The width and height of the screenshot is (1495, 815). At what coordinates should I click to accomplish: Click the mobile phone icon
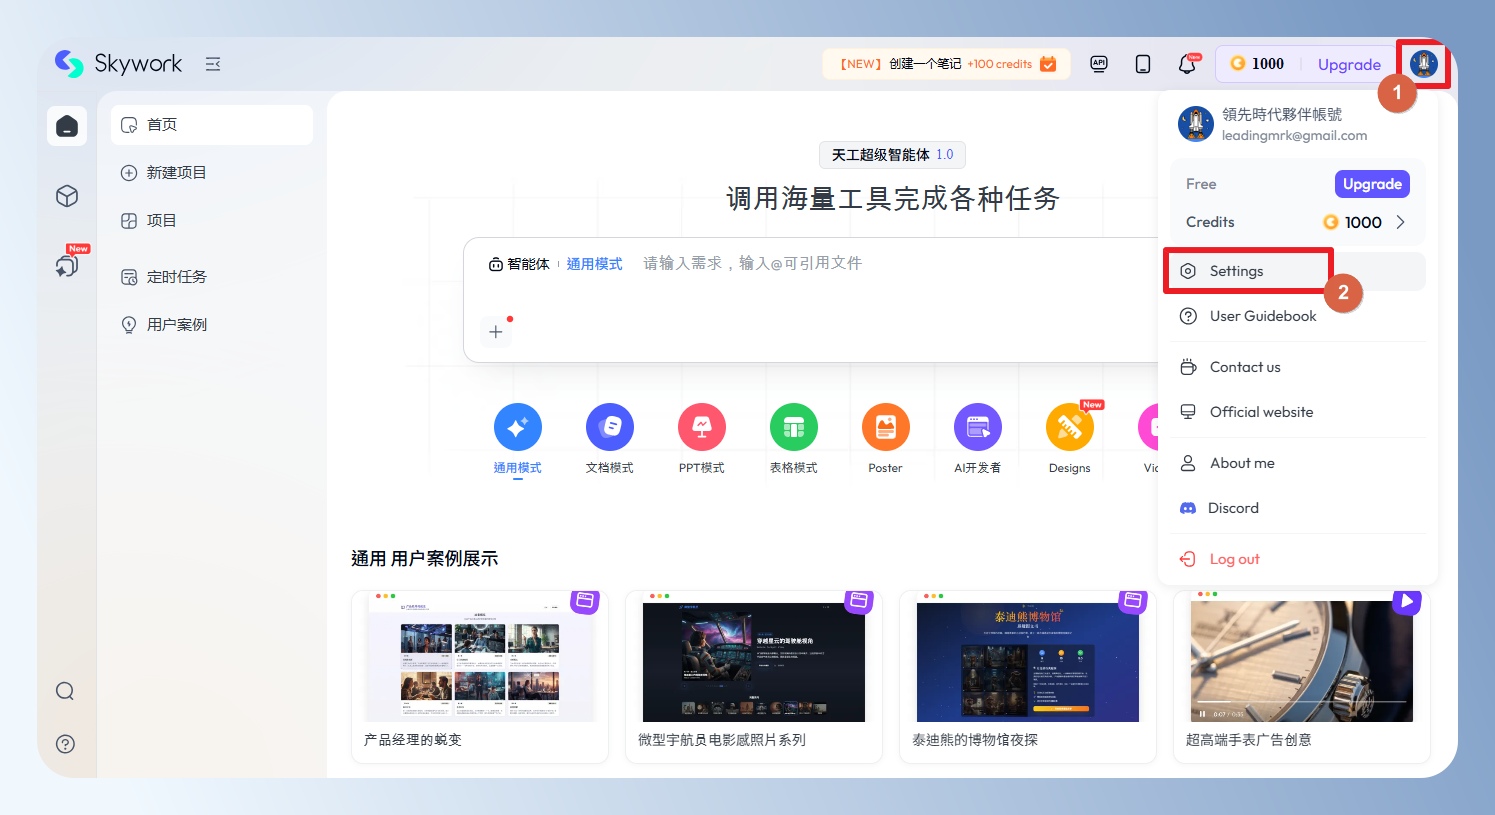(1143, 64)
